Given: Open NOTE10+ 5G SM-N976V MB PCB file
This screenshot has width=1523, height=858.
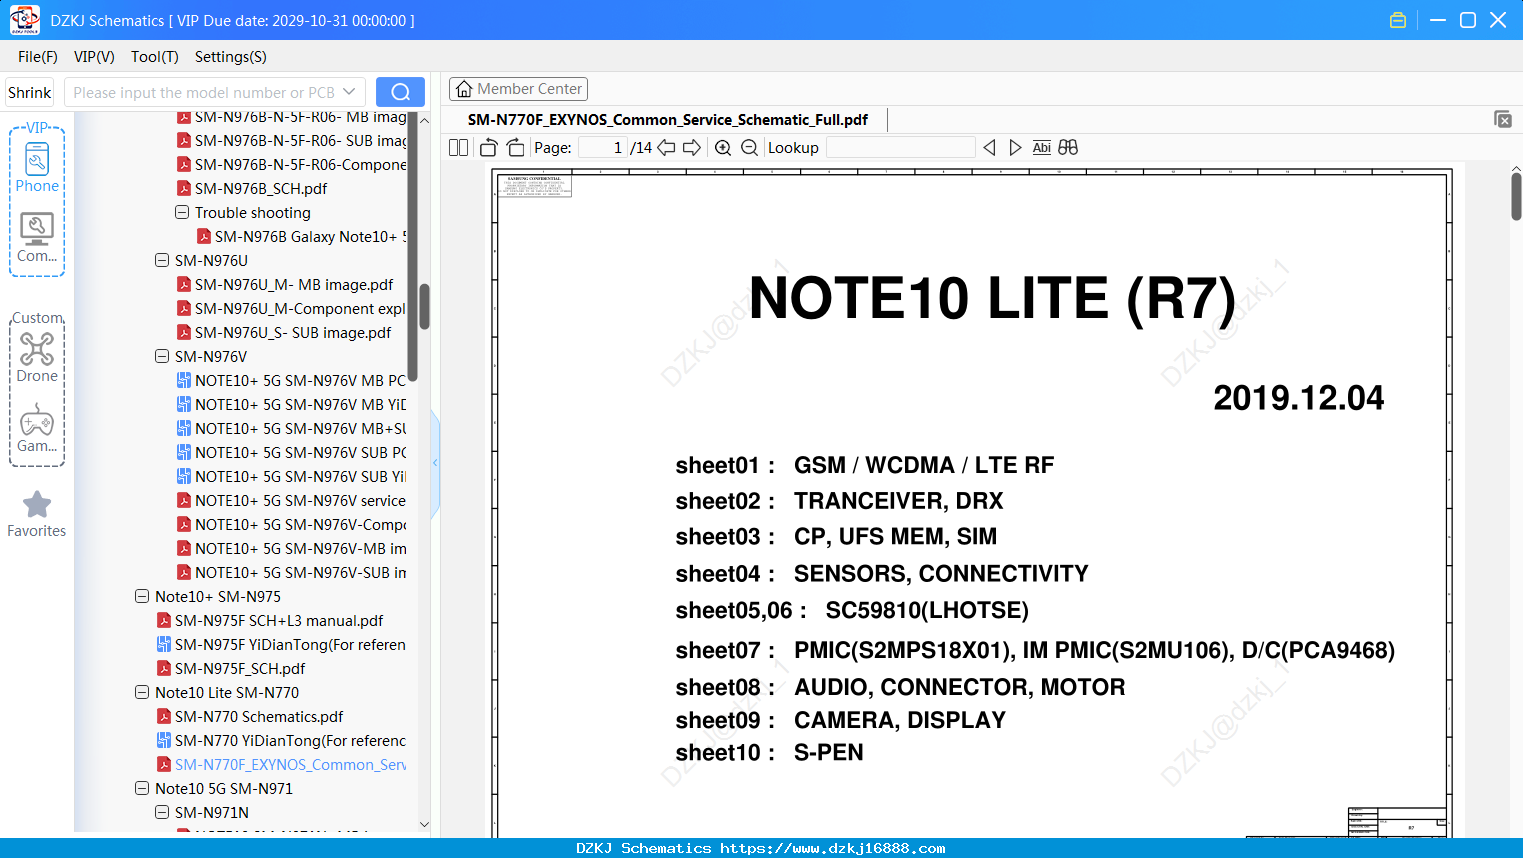Looking at the screenshot, I should click(x=291, y=380).
